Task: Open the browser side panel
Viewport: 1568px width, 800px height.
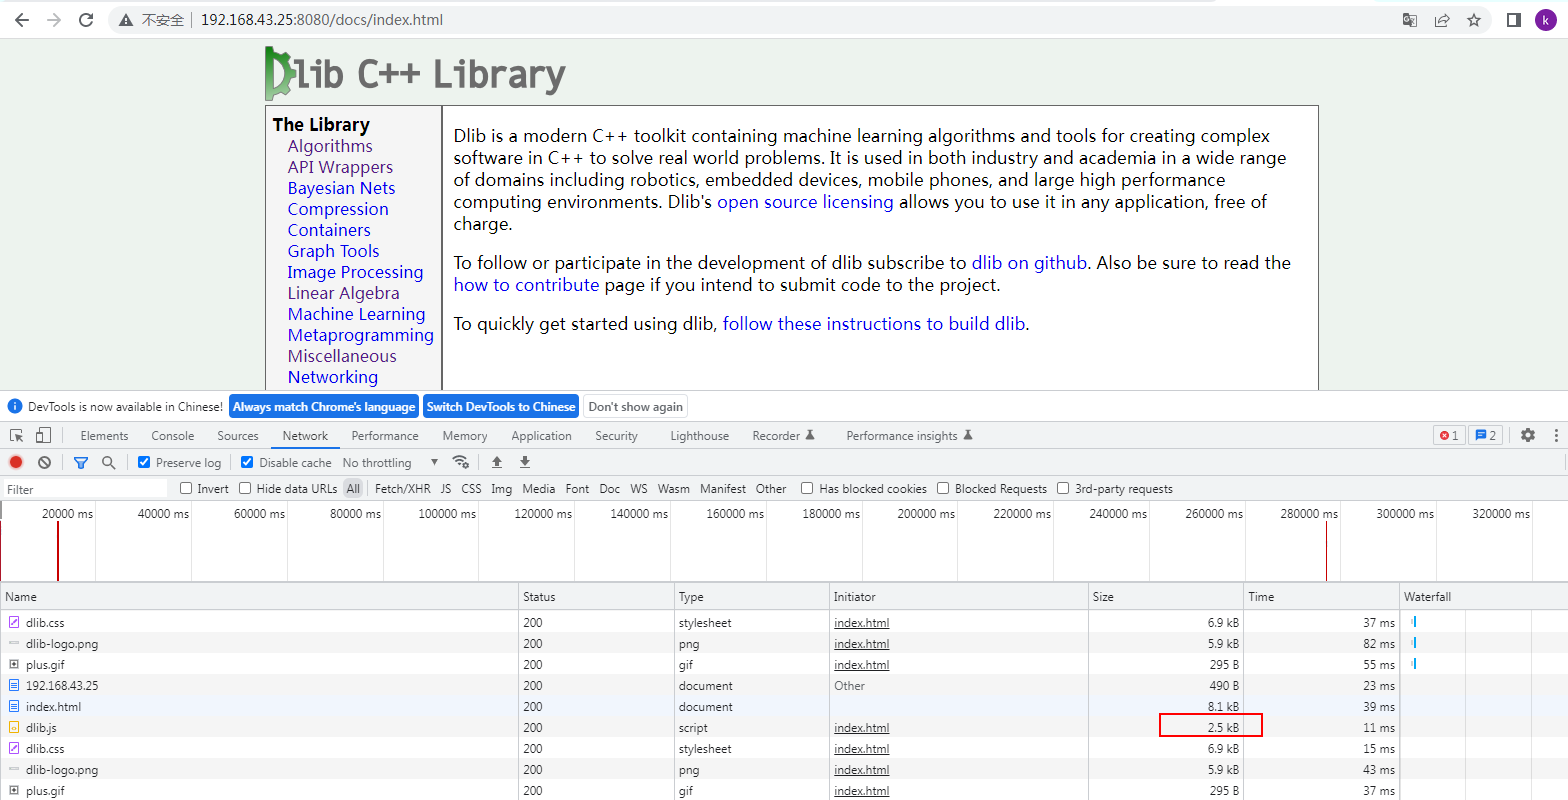Action: [x=1514, y=20]
